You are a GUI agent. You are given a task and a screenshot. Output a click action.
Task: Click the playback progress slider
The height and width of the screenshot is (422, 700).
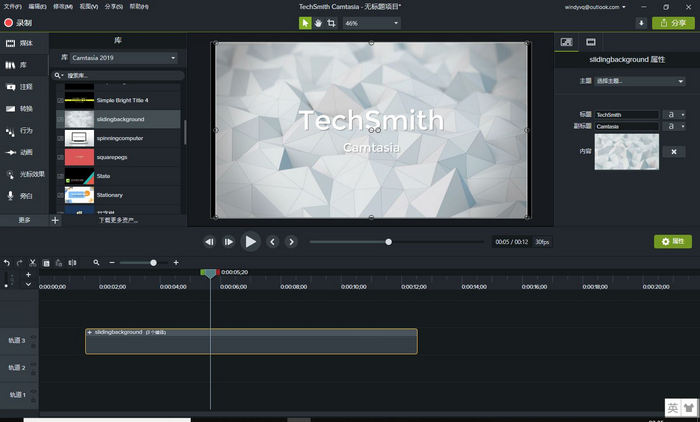pyautogui.click(x=396, y=242)
